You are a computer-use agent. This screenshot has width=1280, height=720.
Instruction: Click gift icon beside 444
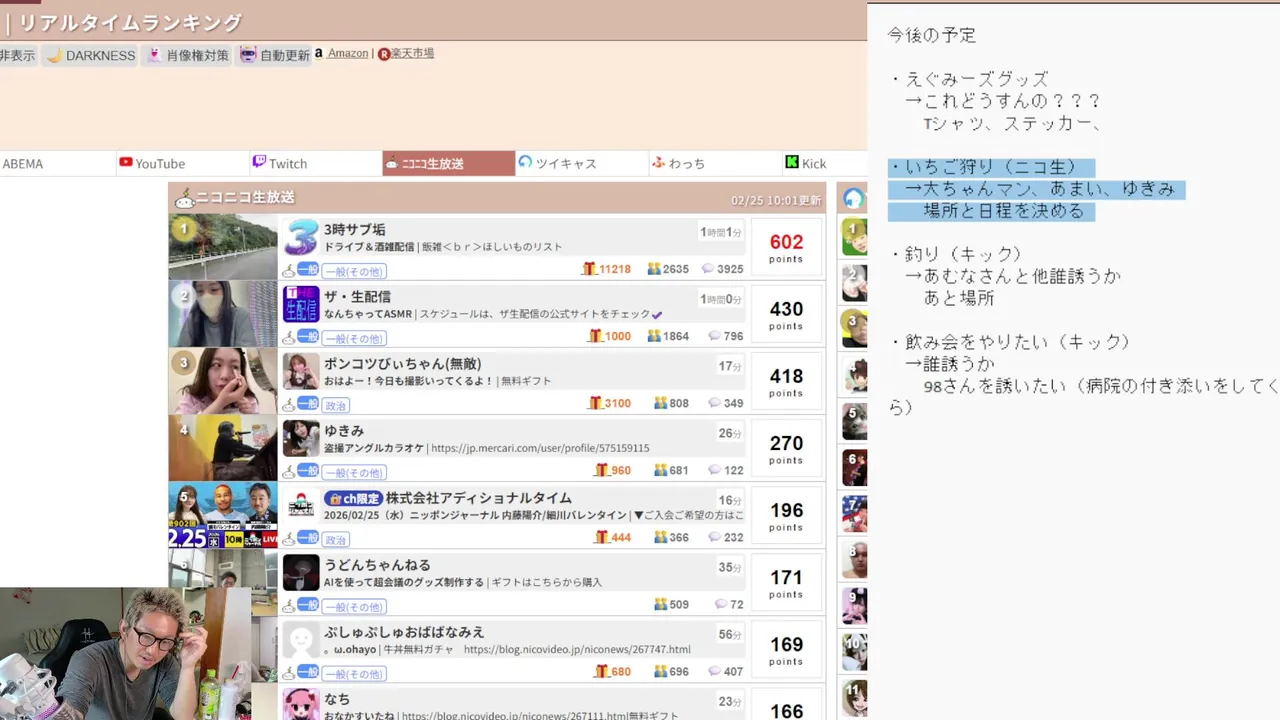[x=602, y=537]
